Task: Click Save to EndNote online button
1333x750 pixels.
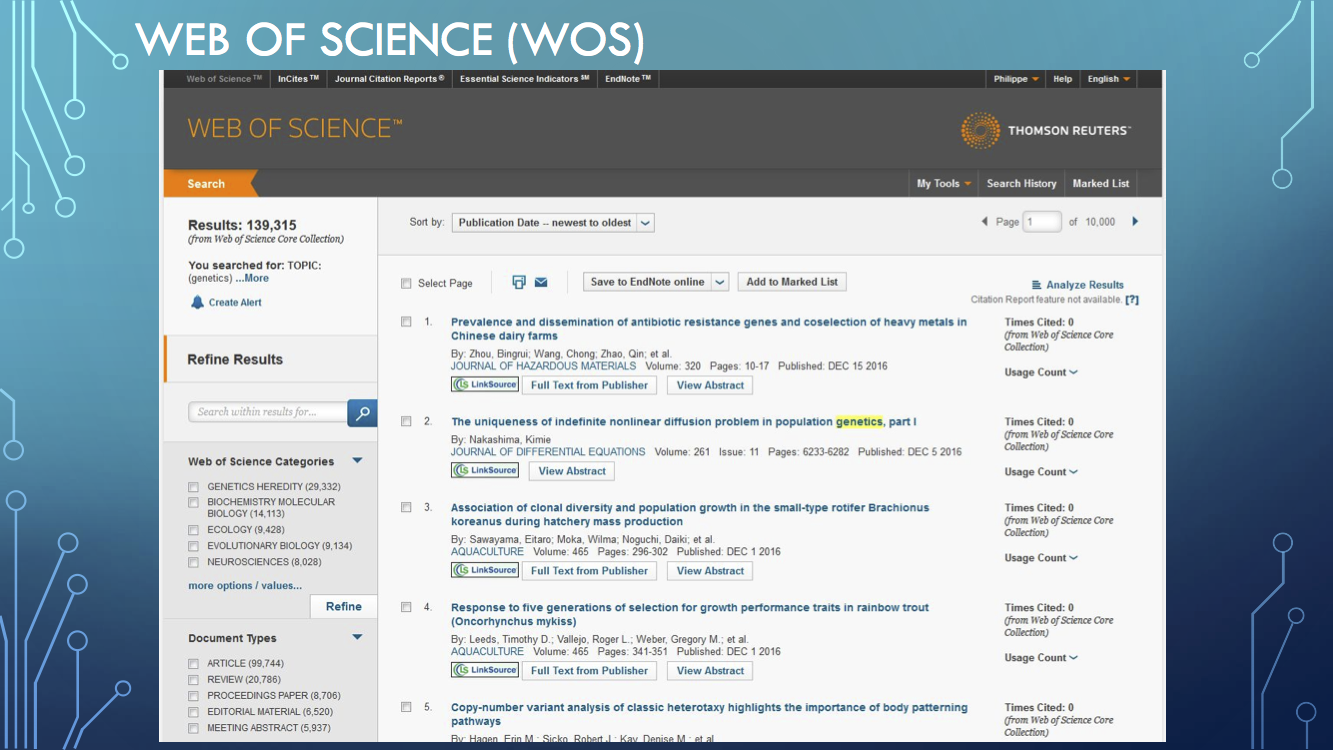Action: tap(647, 282)
